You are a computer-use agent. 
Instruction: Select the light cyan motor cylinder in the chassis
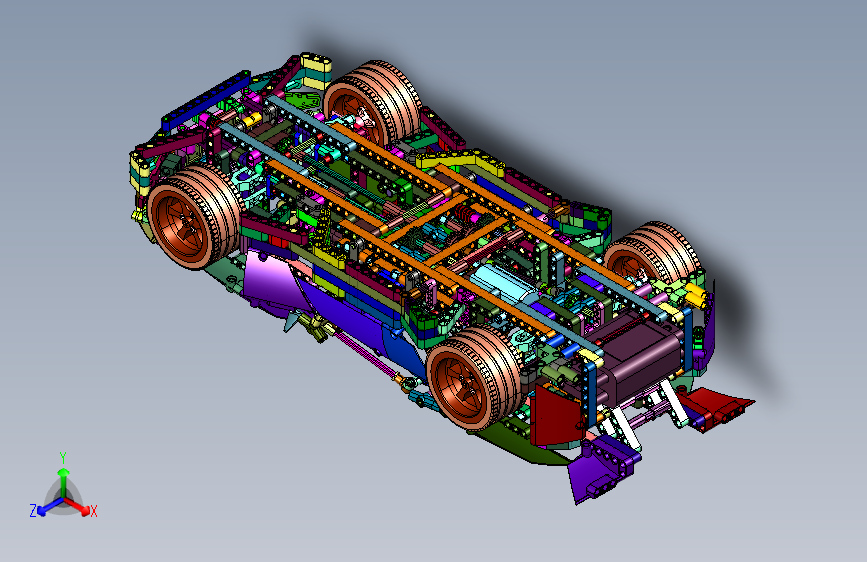pyautogui.click(x=502, y=284)
